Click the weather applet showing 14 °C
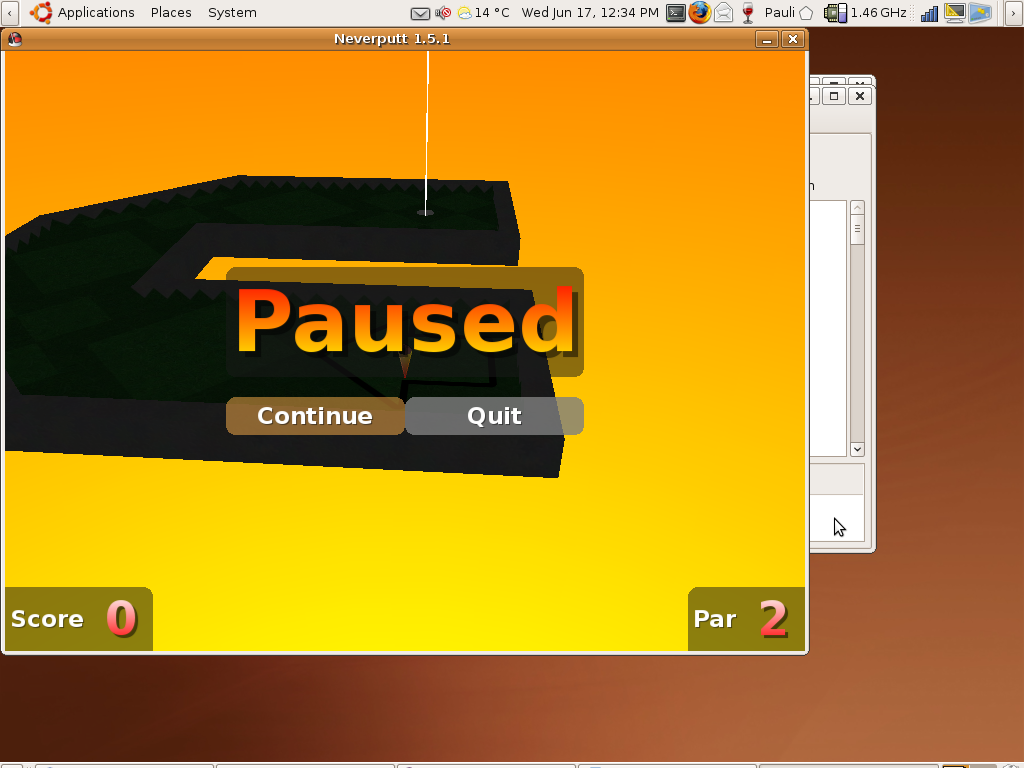This screenshot has height=768, width=1024. pos(484,12)
